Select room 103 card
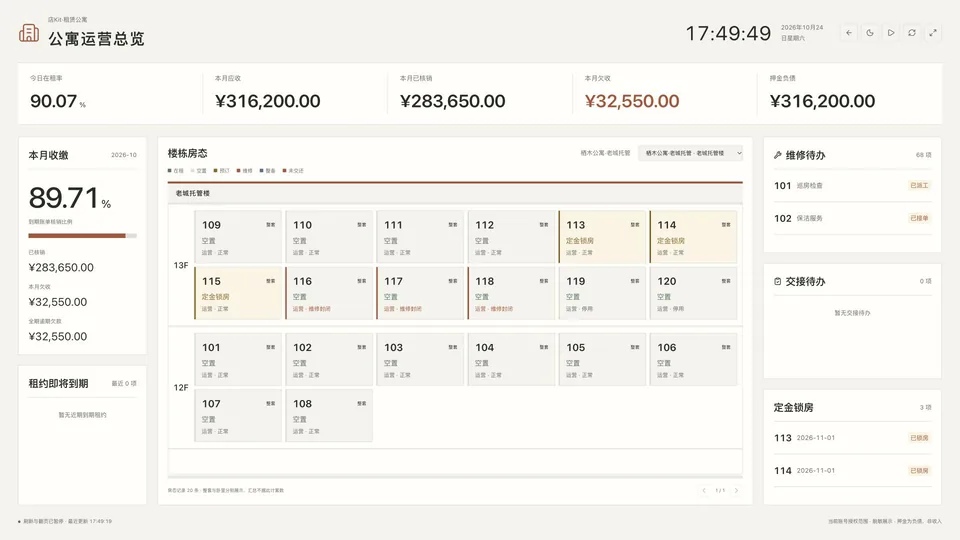 pos(420,359)
